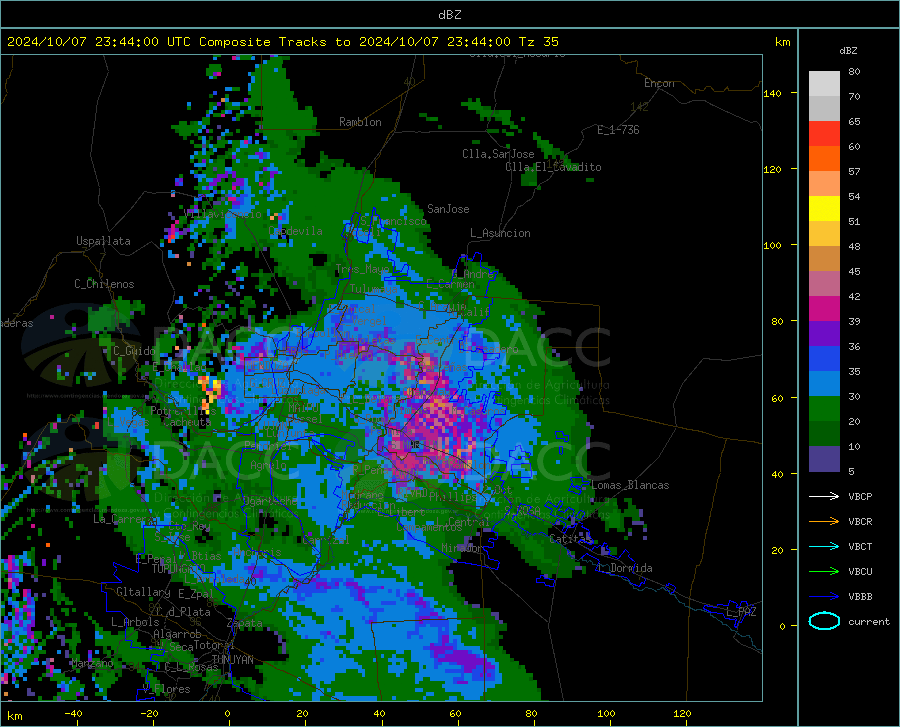This screenshot has height=727, width=900.
Task: Click the 'VBCT' legend label
Action: tap(860, 546)
